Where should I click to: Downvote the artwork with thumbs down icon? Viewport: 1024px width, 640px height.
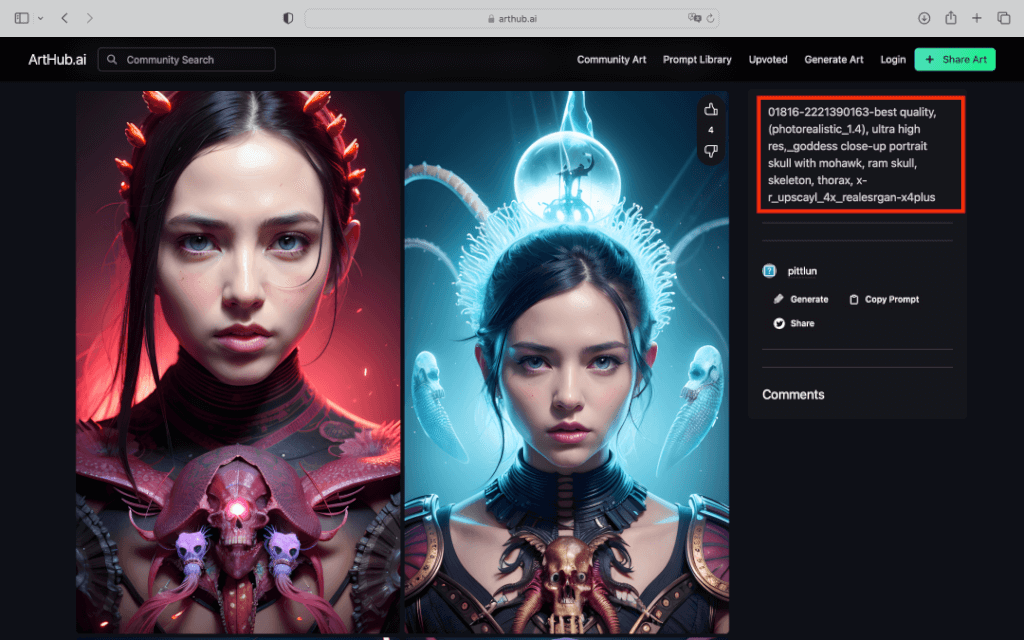pyautogui.click(x=711, y=152)
